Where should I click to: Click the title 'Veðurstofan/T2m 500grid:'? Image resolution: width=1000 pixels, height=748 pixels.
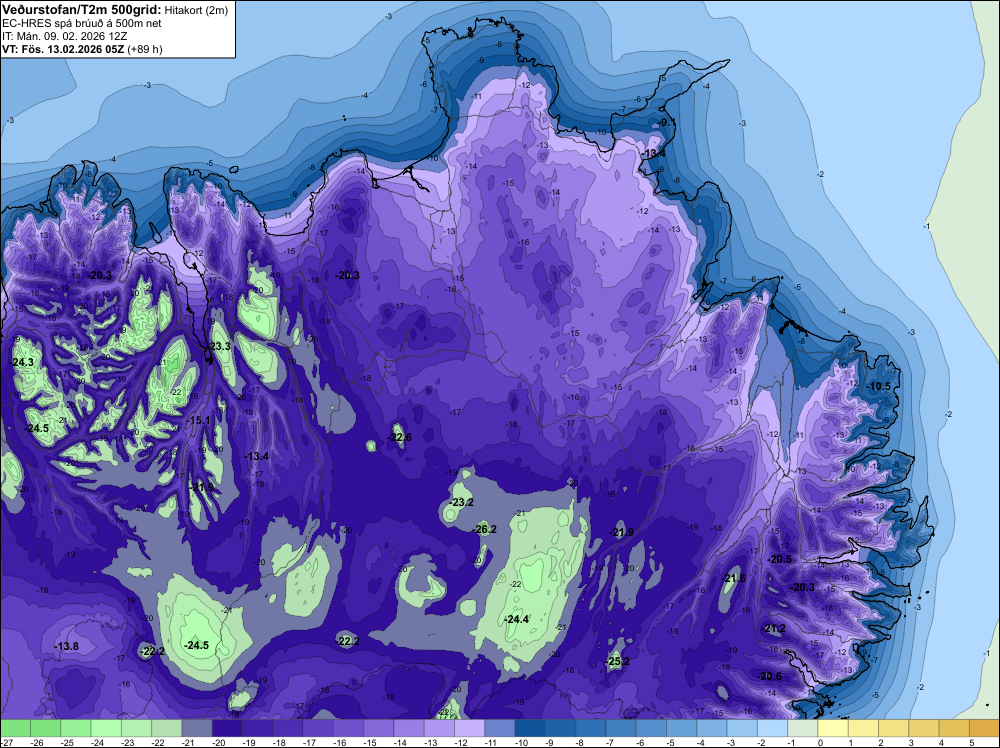tap(81, 9)
